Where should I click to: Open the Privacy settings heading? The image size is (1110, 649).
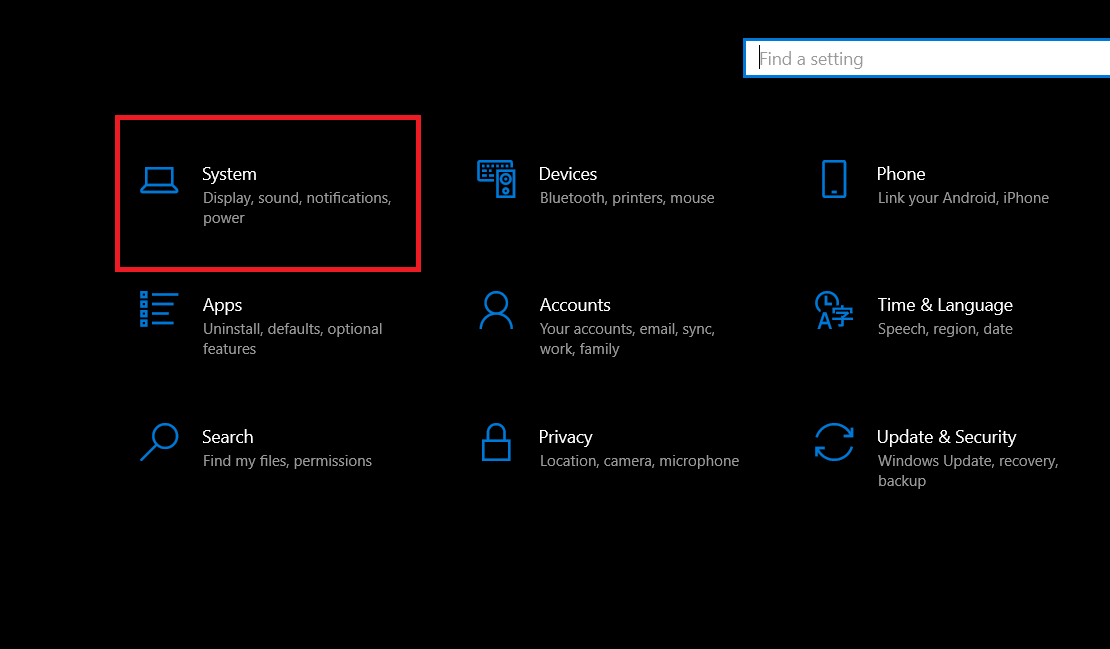(x=565, y=437)
